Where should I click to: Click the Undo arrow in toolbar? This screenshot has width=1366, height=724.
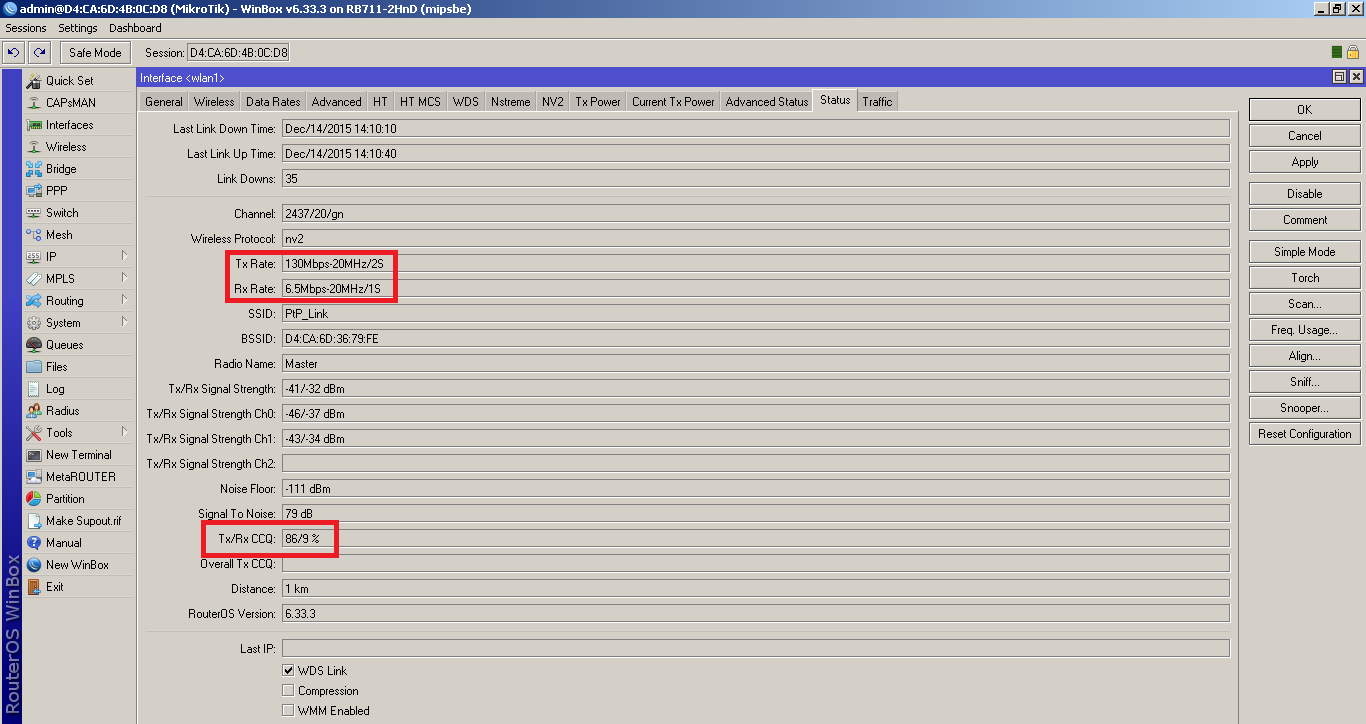pos(14,53)
